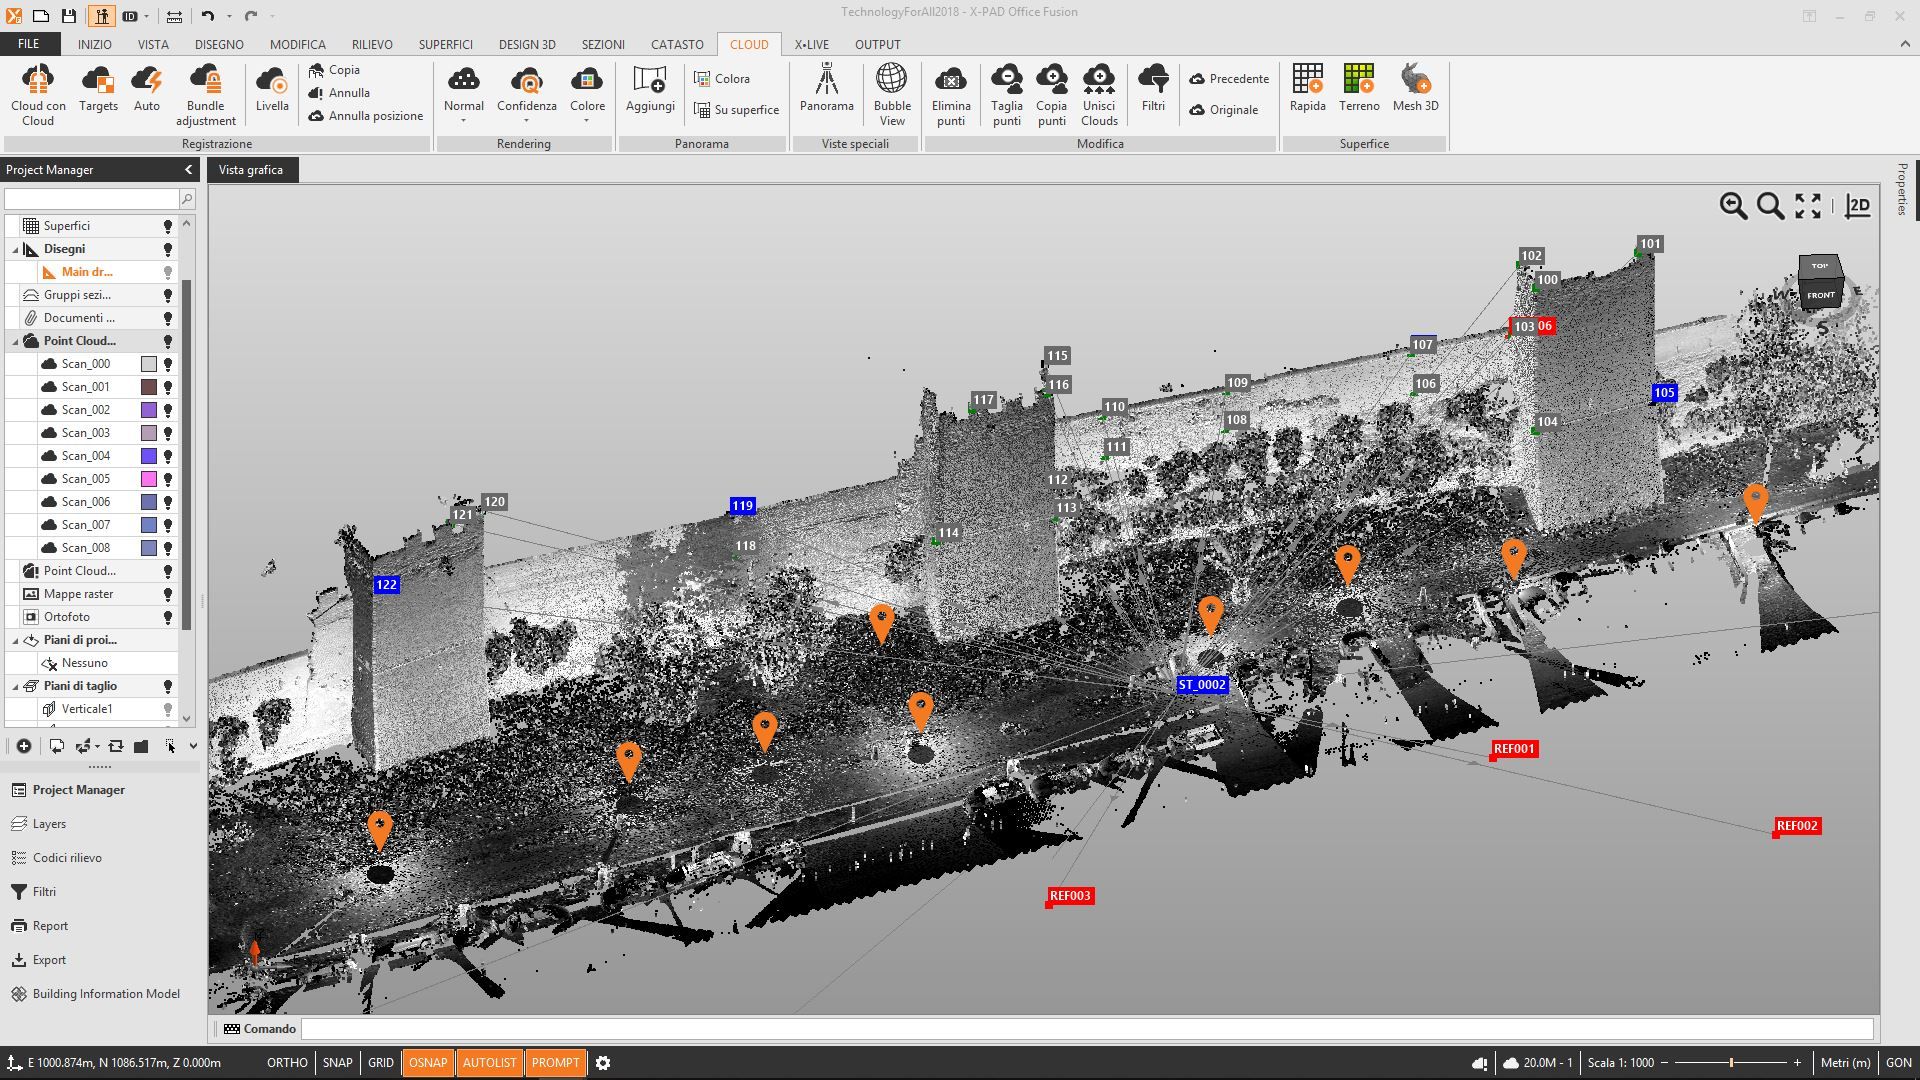Collapse the Point Cloud scans node
The width and height of the screenshot is (1920, 1080).
16,341
